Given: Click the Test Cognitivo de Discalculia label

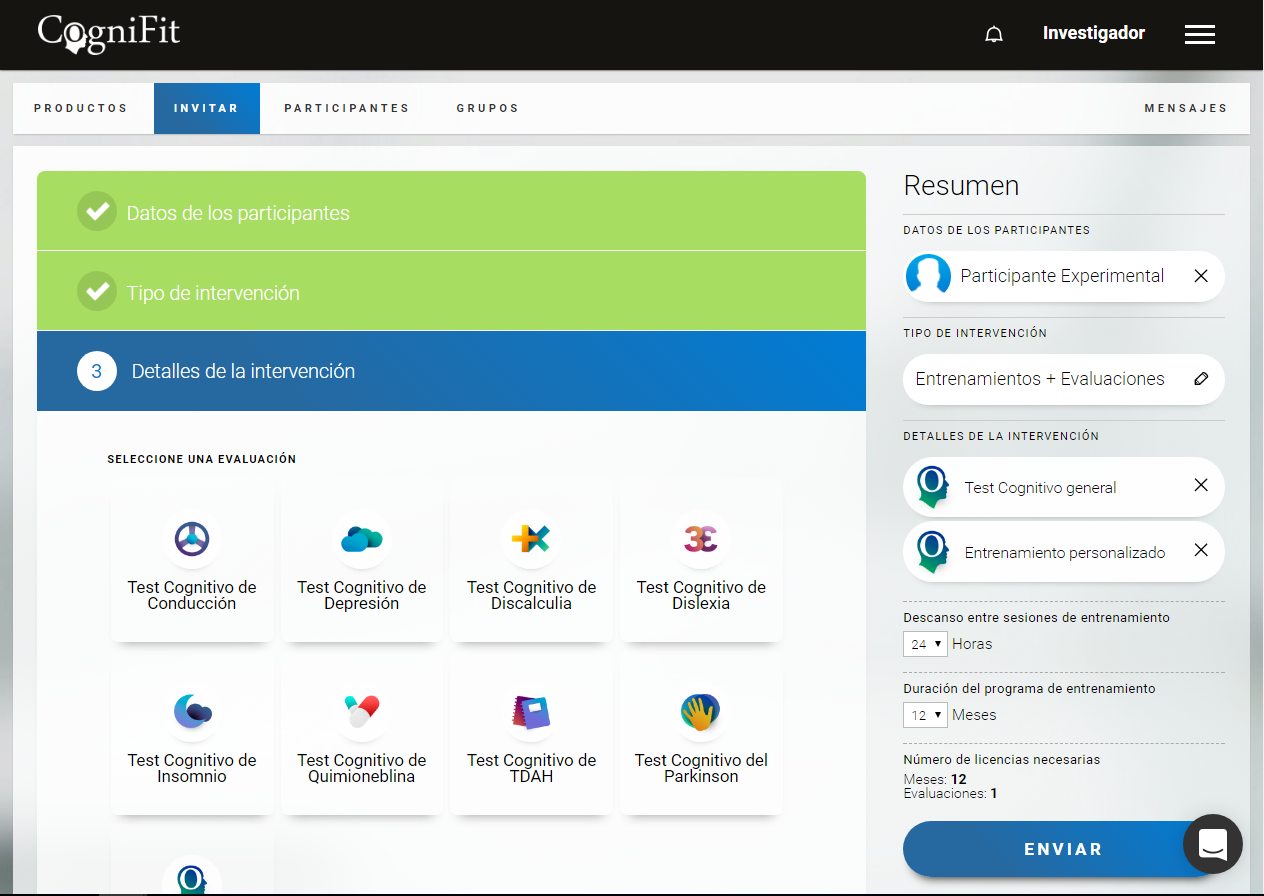Looking at the screenshot, I should point(531,595).
